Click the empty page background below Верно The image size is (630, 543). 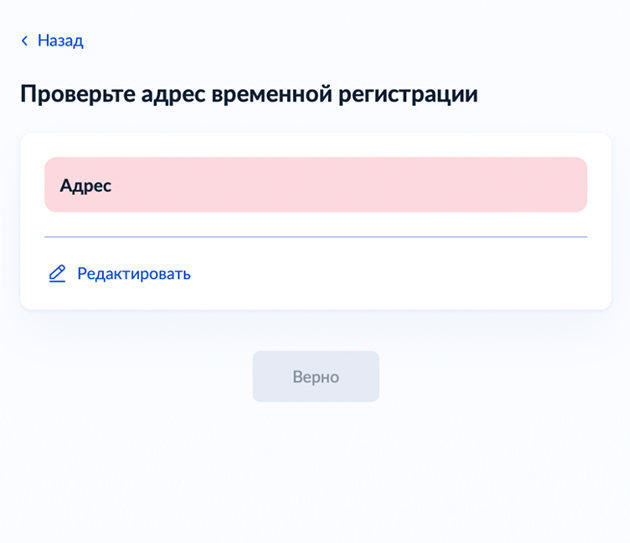[x=316, y=470]
